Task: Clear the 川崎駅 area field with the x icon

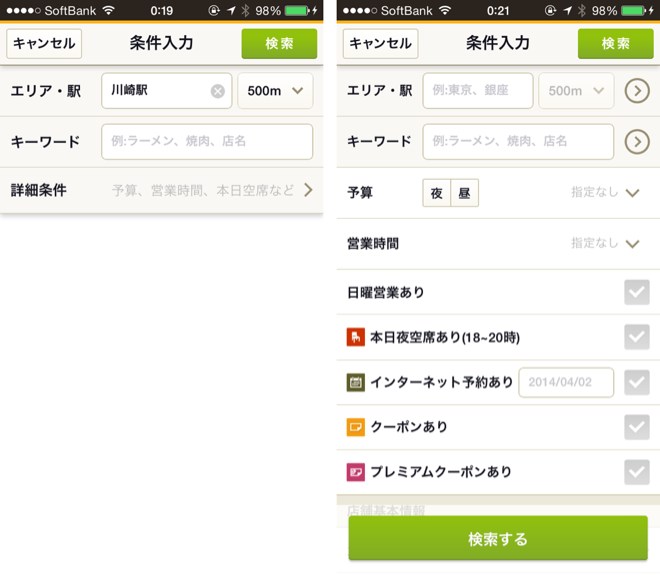Action: (x=218, y=91)
